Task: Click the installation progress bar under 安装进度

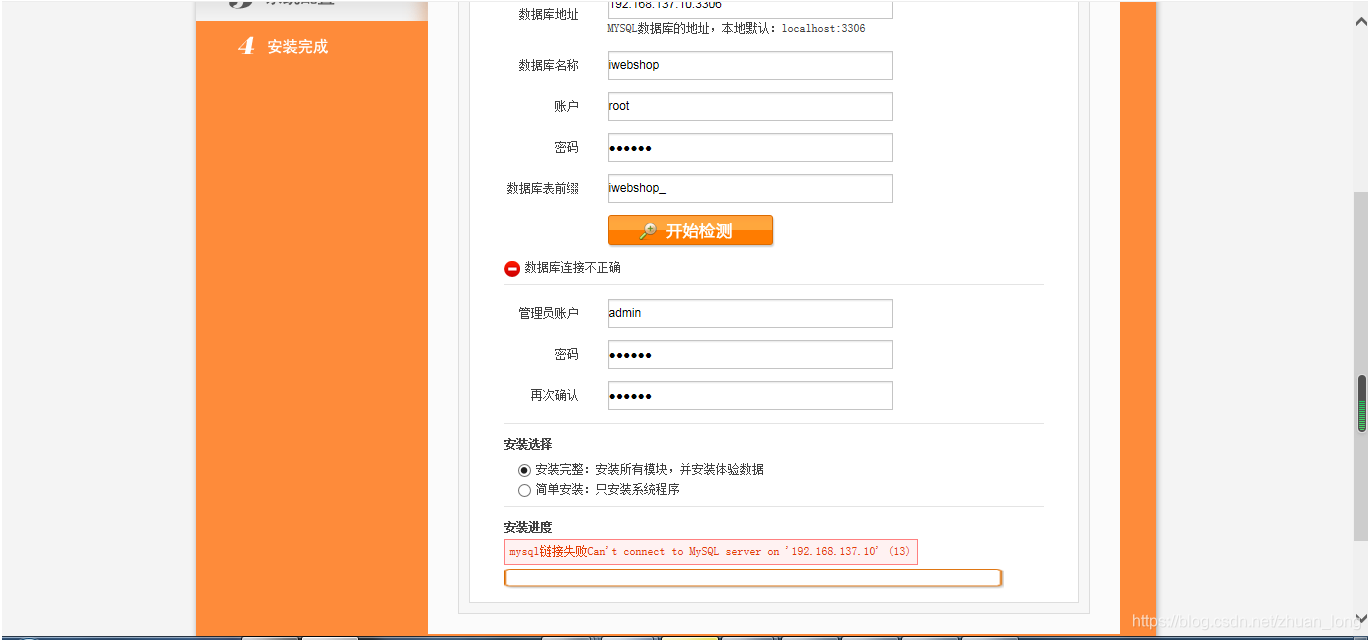Action: 751,577
